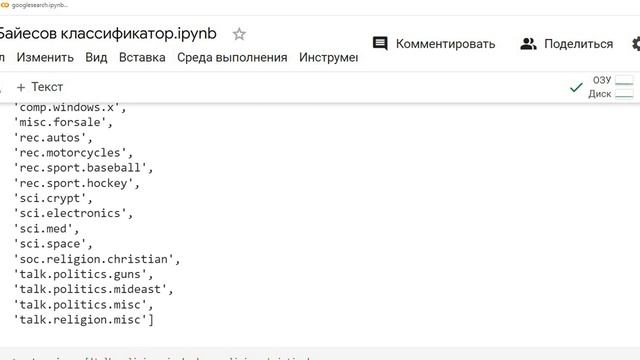Add a text cell with + Текст

[x=40, y=87]
